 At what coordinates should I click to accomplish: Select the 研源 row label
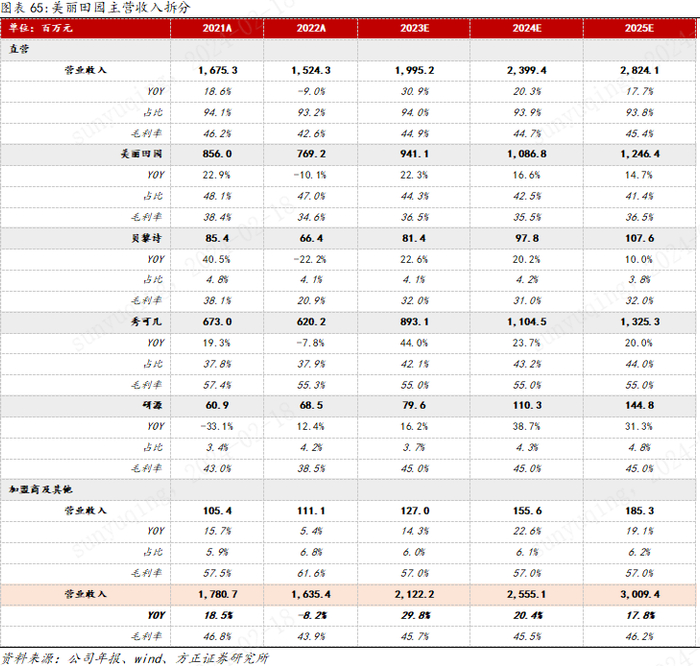152,405
